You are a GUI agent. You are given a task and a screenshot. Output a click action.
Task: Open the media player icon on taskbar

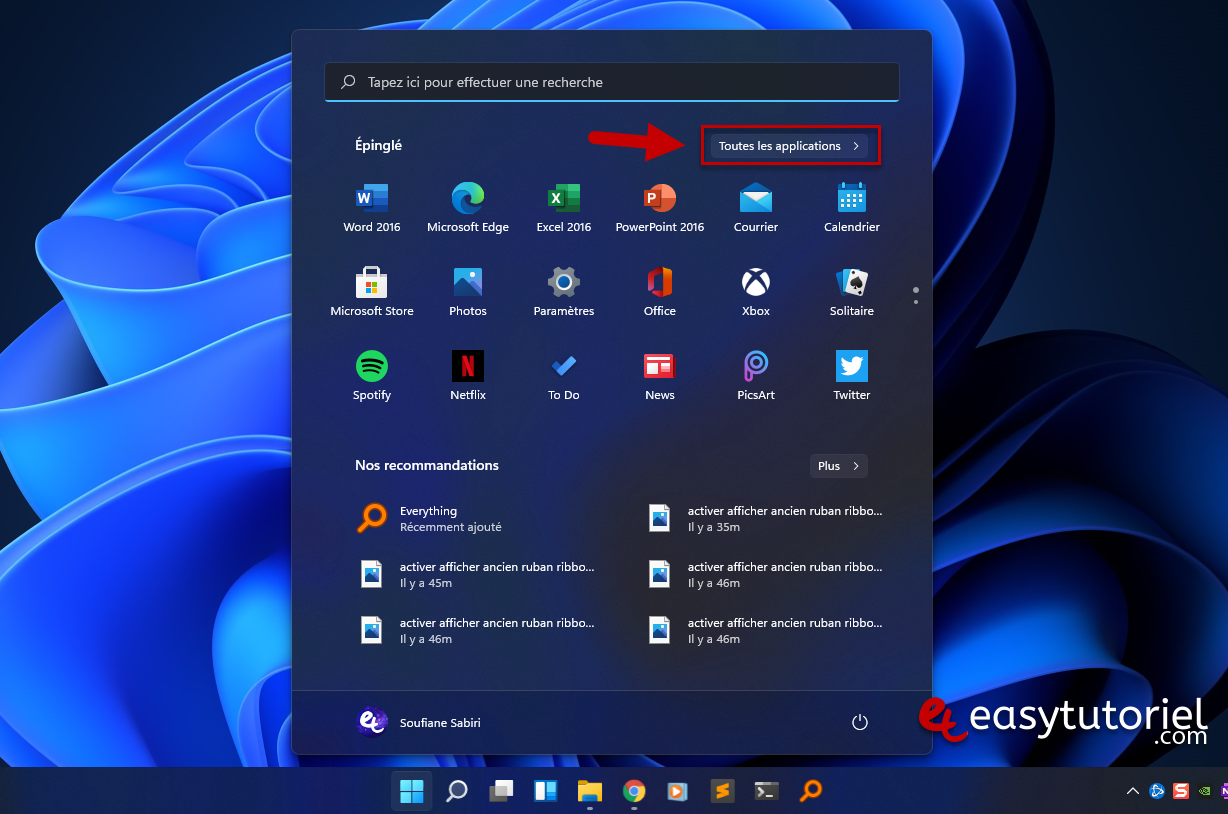coord(677,791)
